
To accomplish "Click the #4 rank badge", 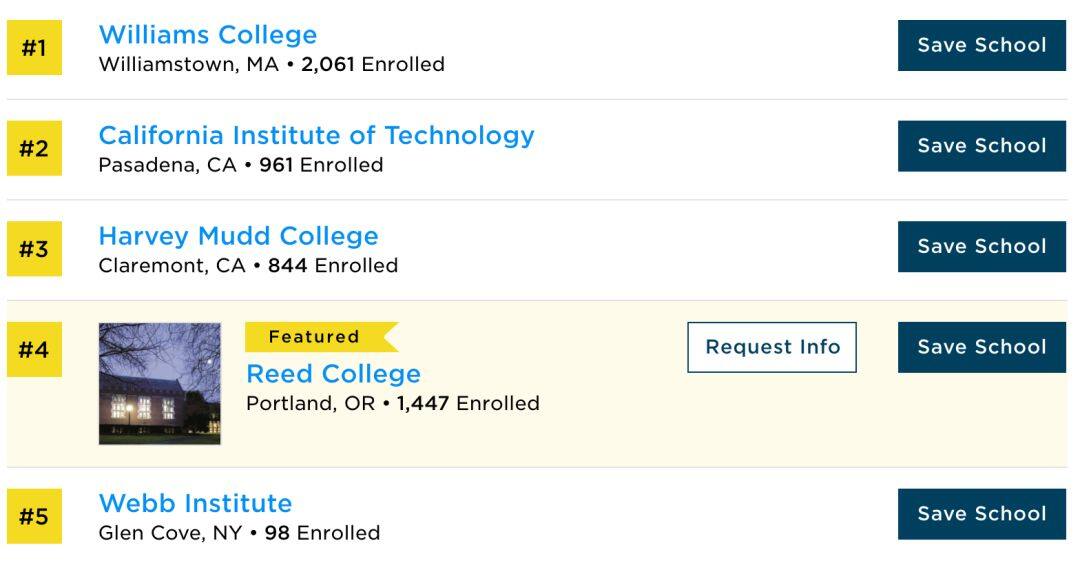I will [34, 349].
